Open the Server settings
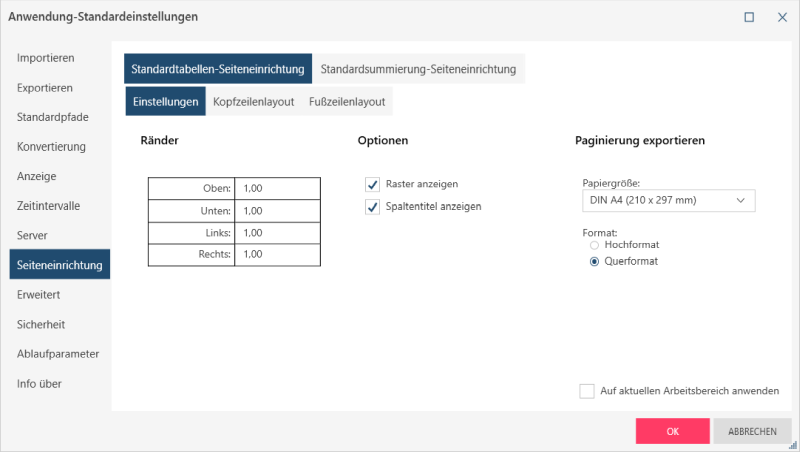The image size is (800, 452). pyautogui.click(x=32, y=236)
